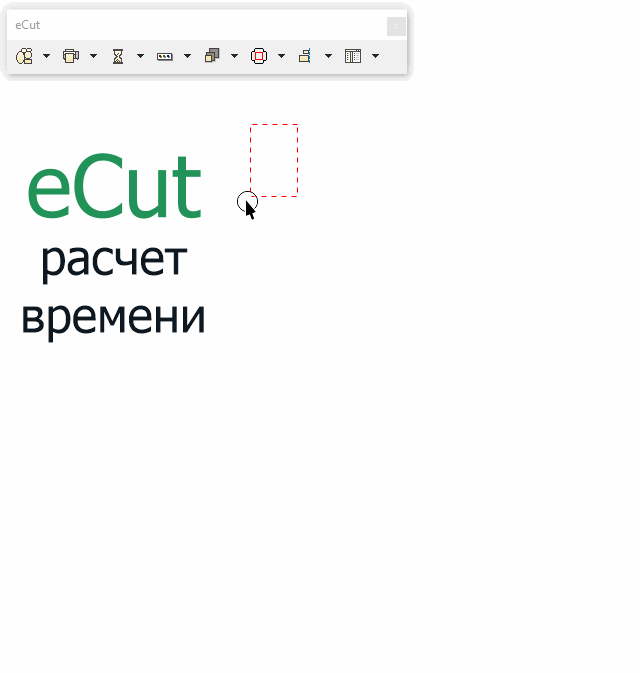Click the hourglass time calculation icon
This screenshot has height=673, width=640.
pyautogui.click(x=118, y=56)
